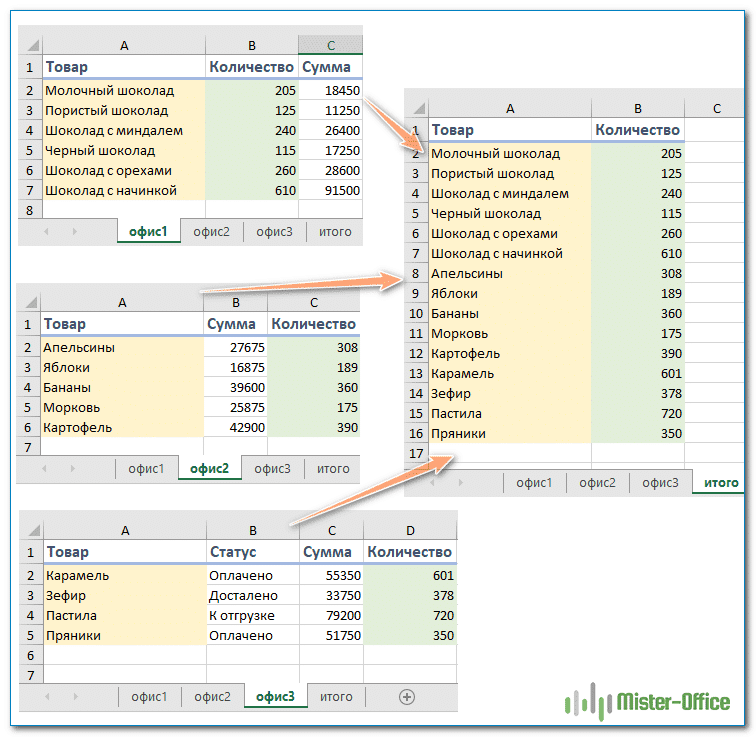Click Сумма header in the офис1 sheet

(330, 67)
